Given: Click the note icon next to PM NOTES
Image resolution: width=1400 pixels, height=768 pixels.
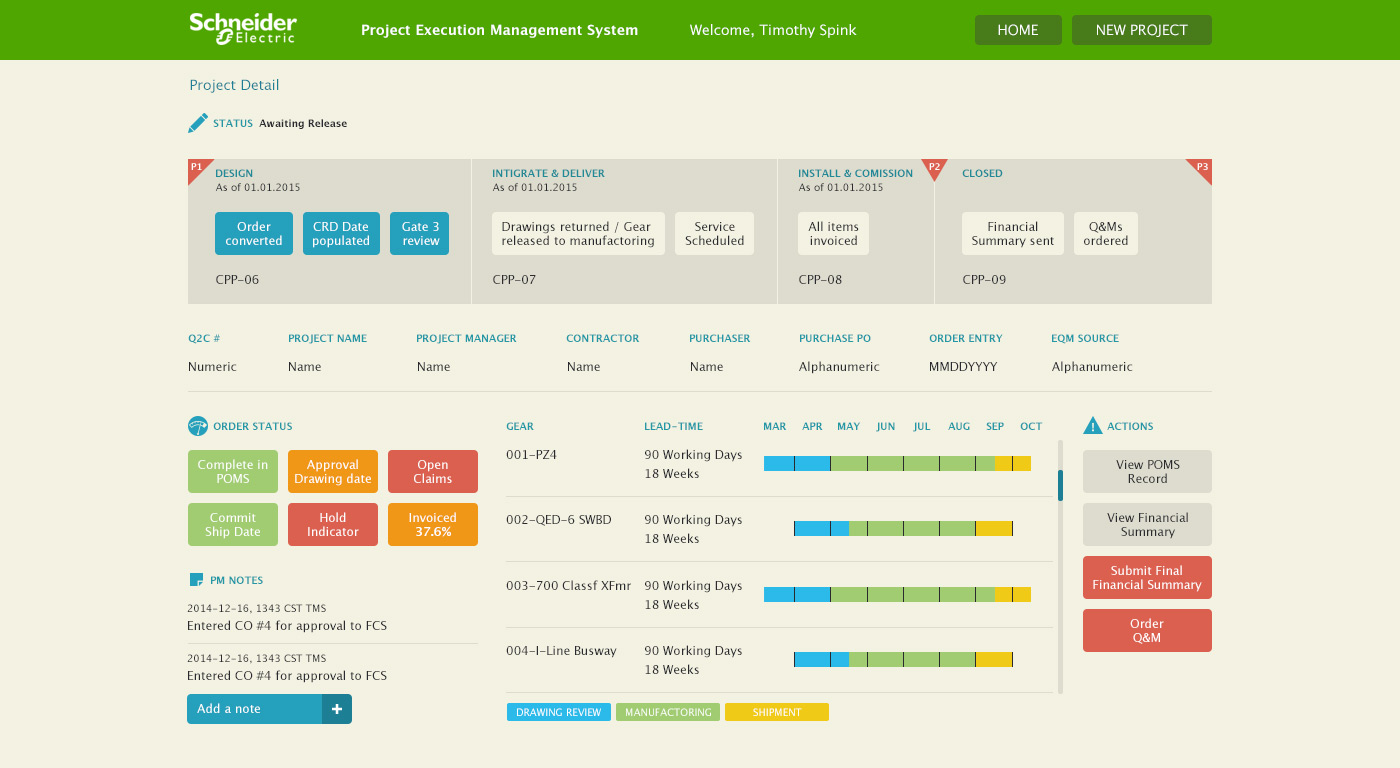Looking at the screenshot, I should (x=196, y=579).
